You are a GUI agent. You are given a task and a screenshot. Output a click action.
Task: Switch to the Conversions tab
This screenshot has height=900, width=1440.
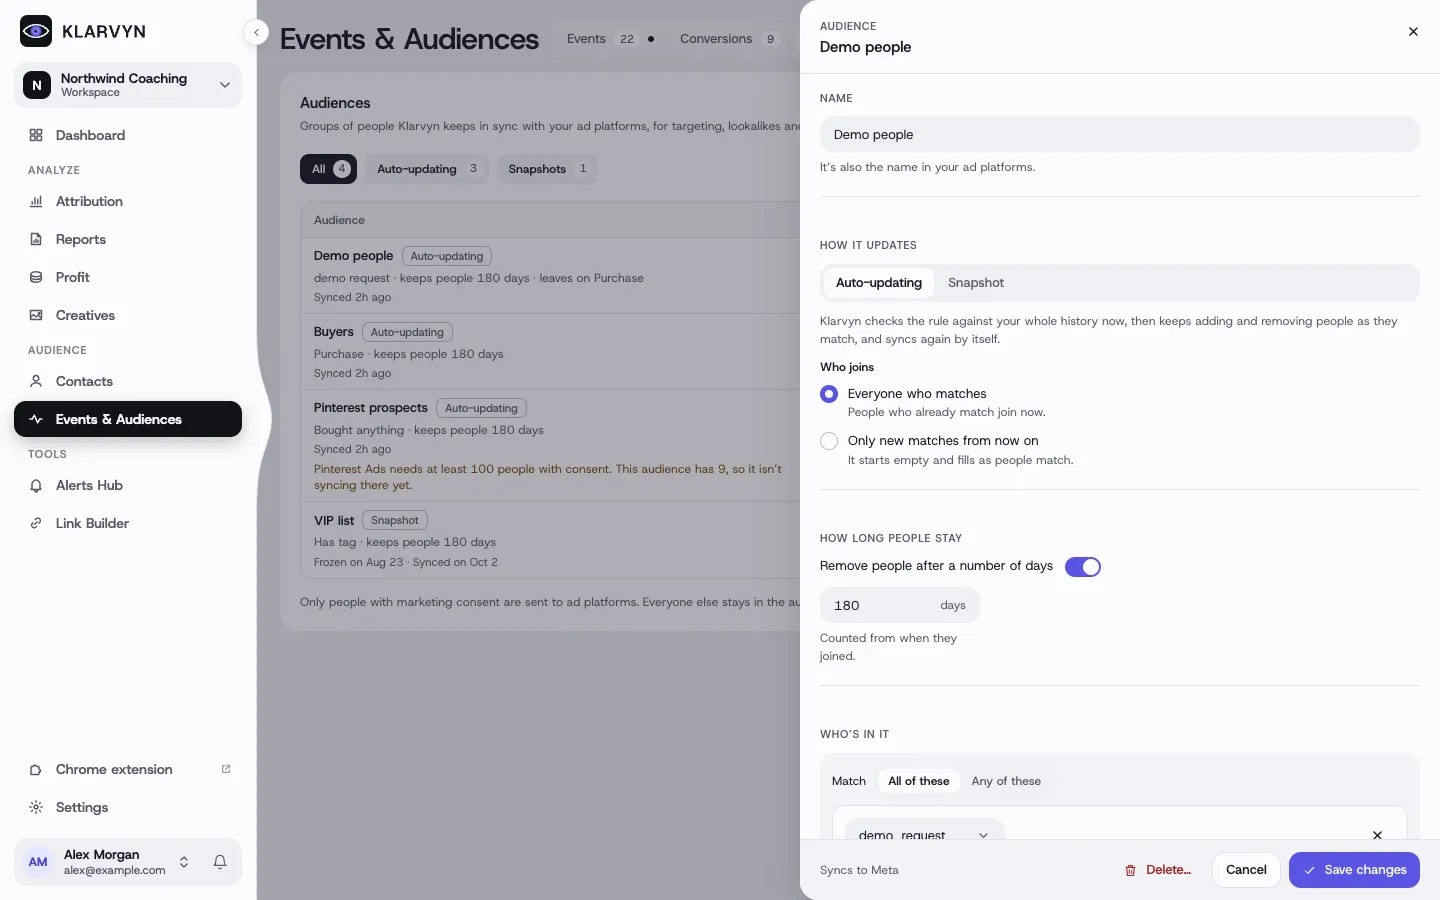pos(727,39)
